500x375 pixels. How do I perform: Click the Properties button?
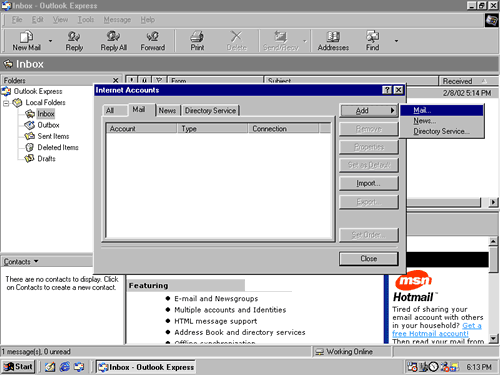[x=368, y=147]
